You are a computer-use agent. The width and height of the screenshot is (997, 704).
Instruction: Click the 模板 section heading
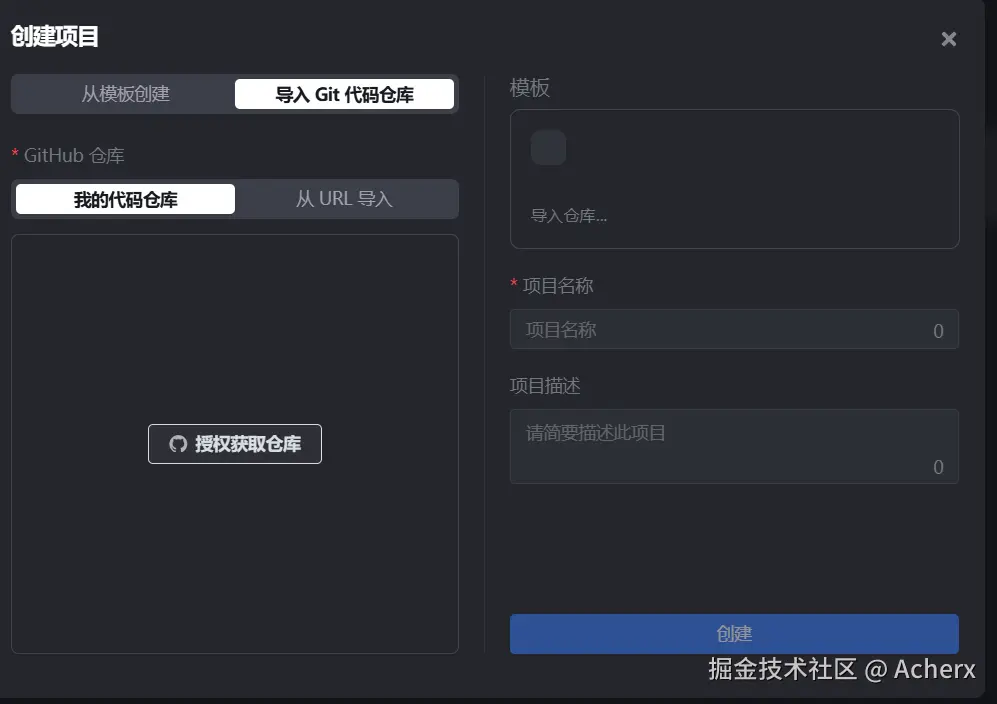click(x=530, y=88)
